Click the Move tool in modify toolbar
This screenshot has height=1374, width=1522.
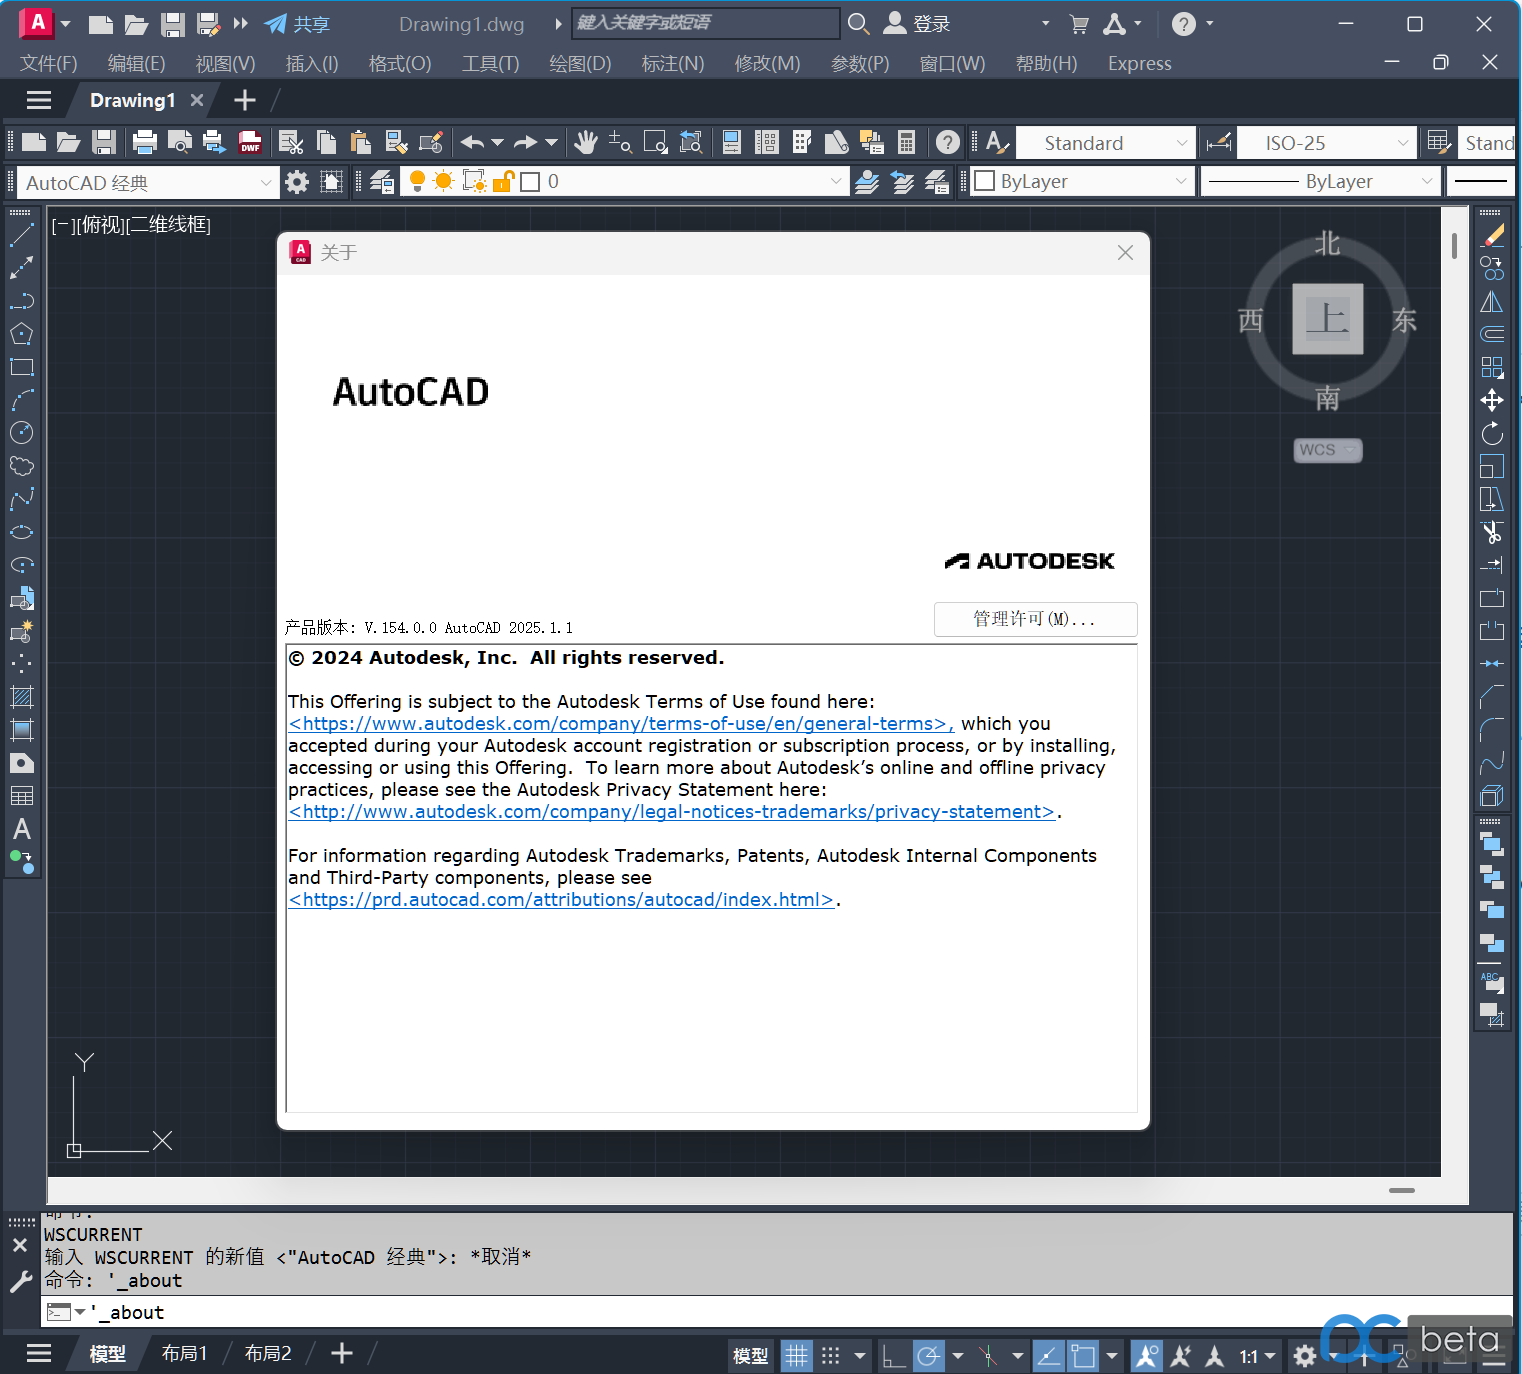click(1492, 400)
